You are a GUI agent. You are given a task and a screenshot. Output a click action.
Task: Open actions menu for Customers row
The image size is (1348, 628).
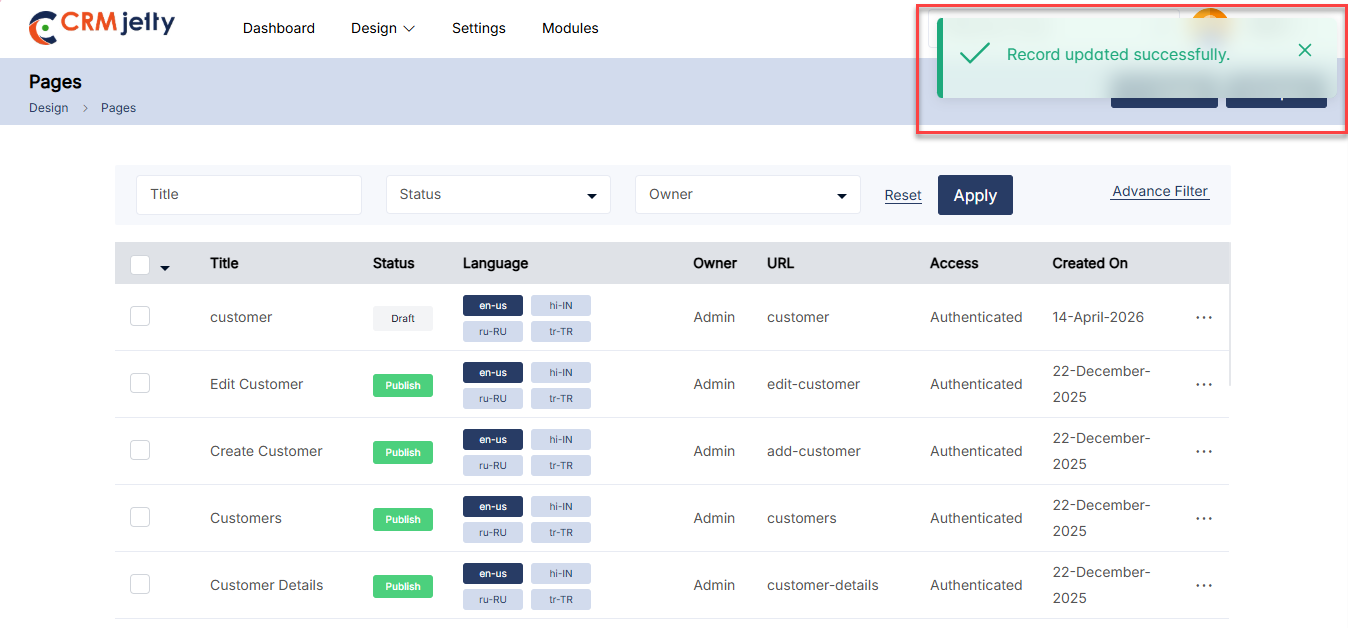1204,518
